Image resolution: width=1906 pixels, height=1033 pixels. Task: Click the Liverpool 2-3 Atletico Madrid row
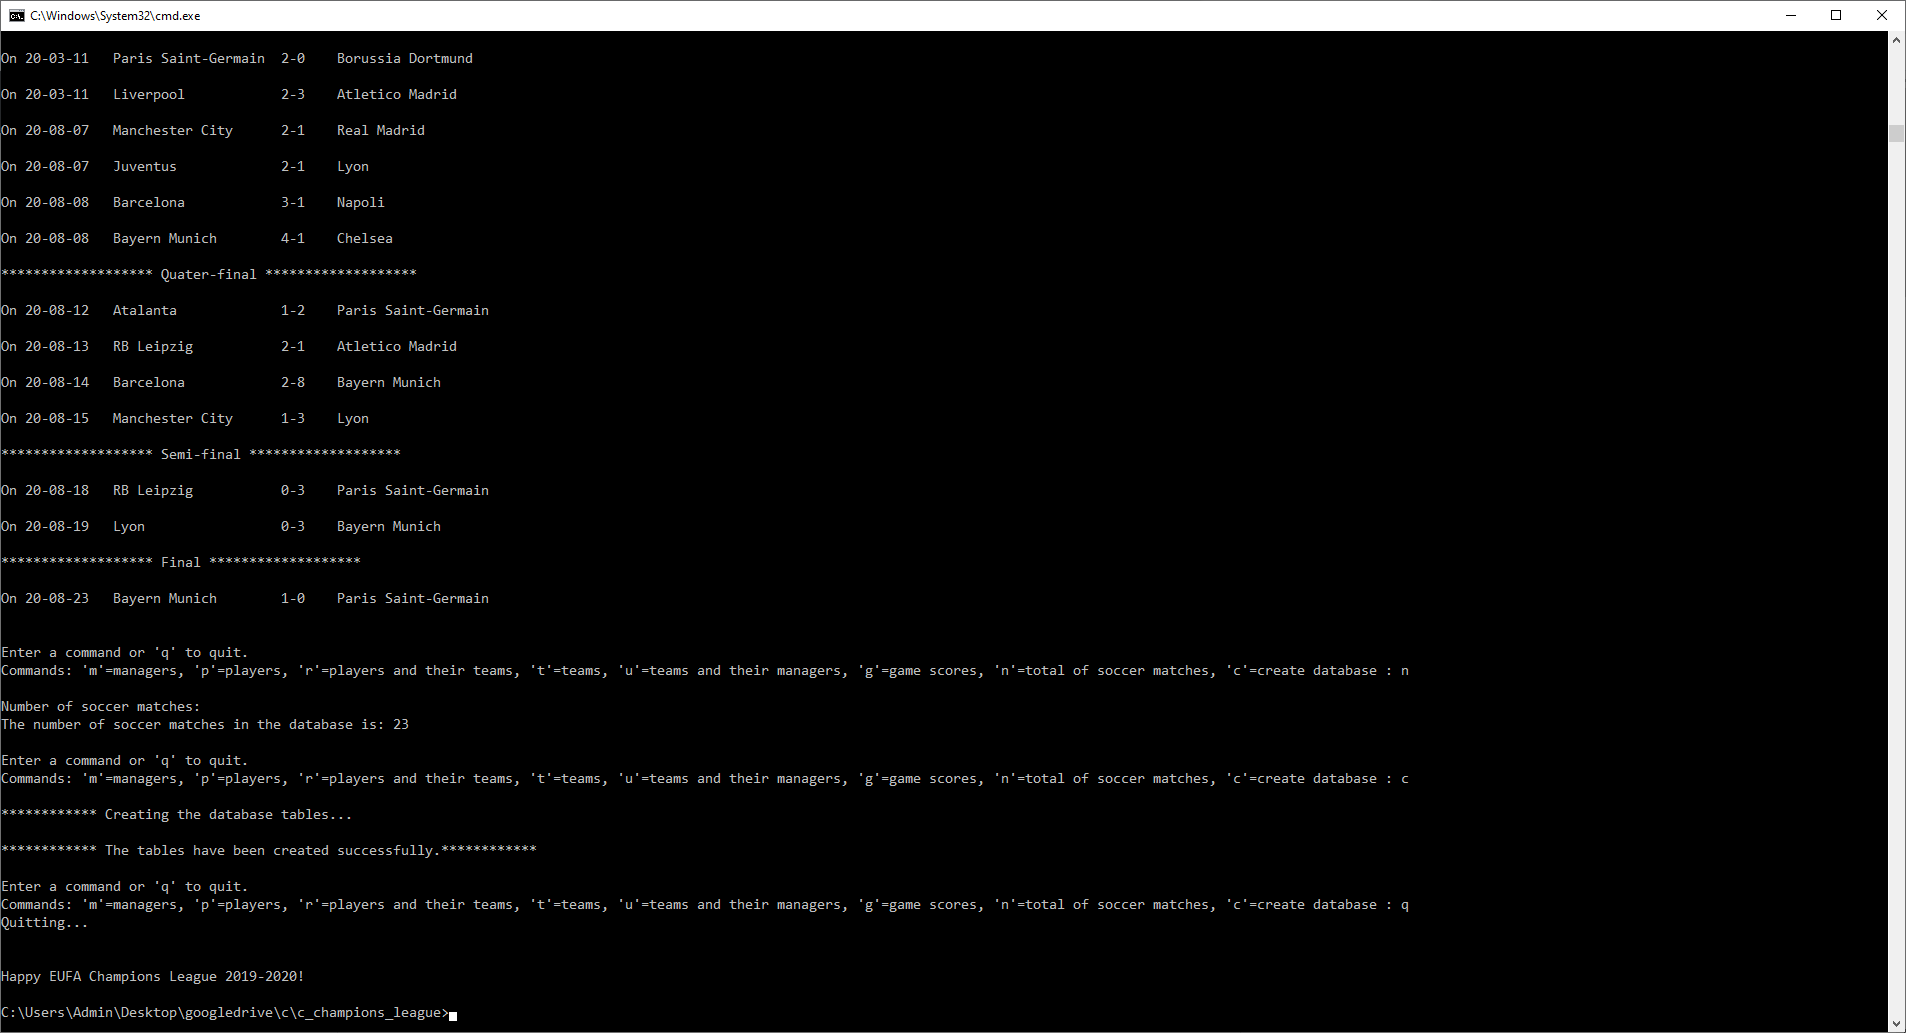(x=229, y=94)
